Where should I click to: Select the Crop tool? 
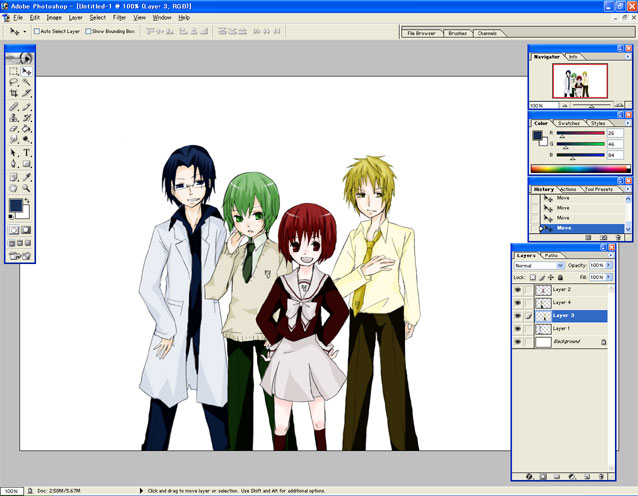click(14, 93)
